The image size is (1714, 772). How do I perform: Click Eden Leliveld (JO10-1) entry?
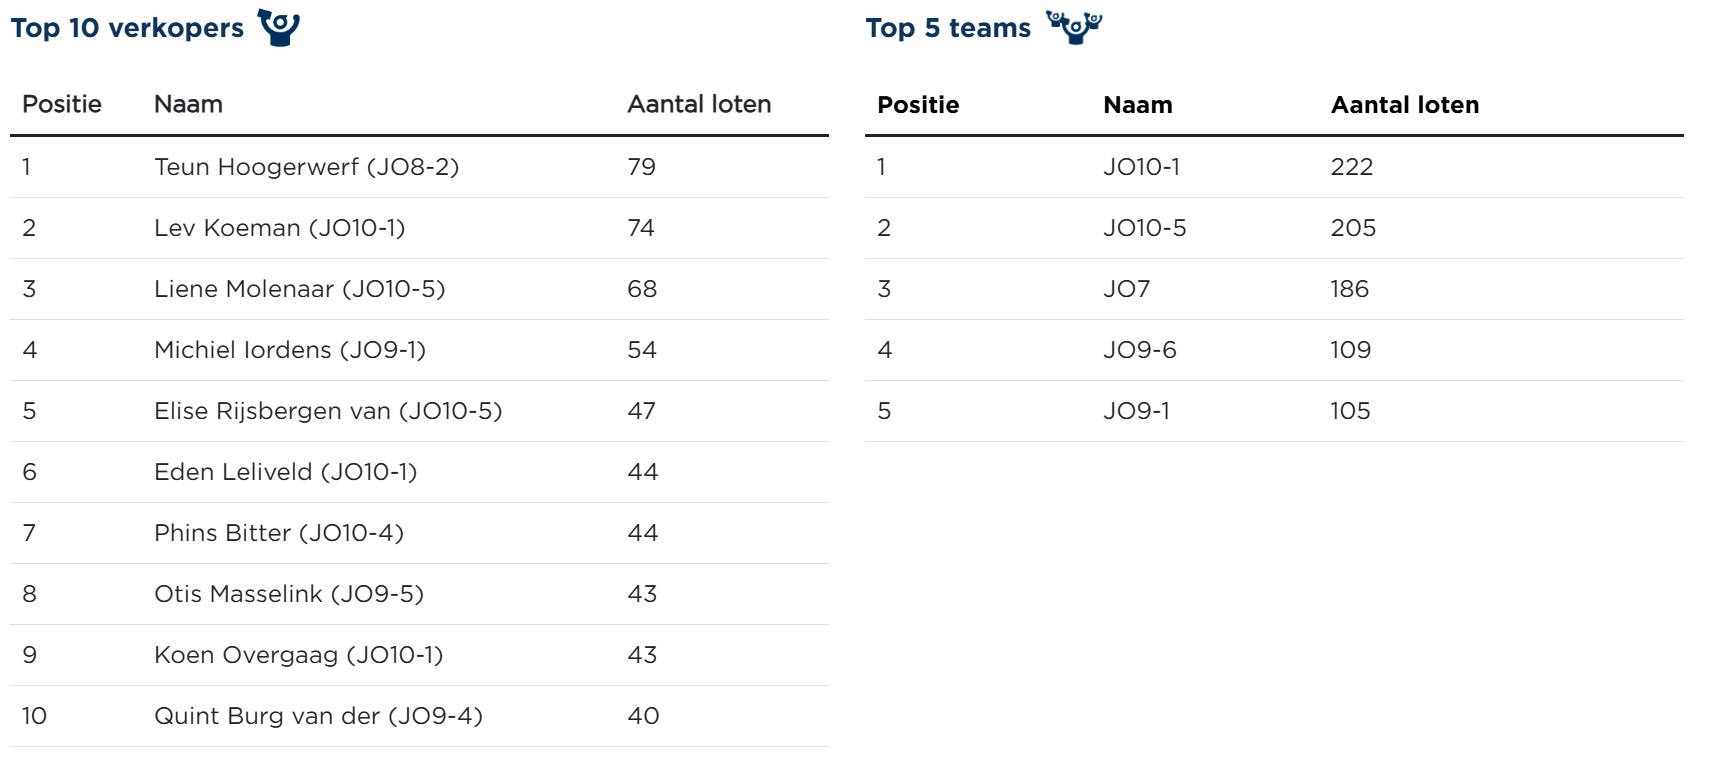285,472
